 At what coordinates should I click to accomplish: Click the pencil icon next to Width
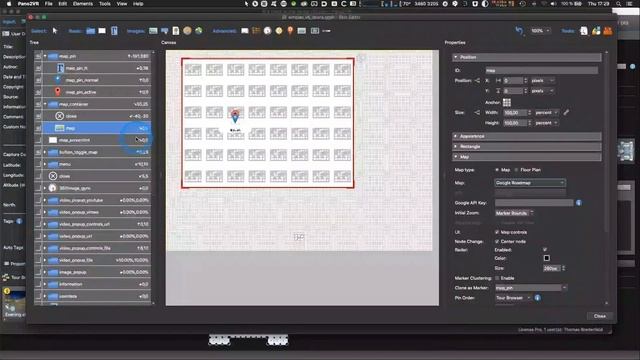566,112
